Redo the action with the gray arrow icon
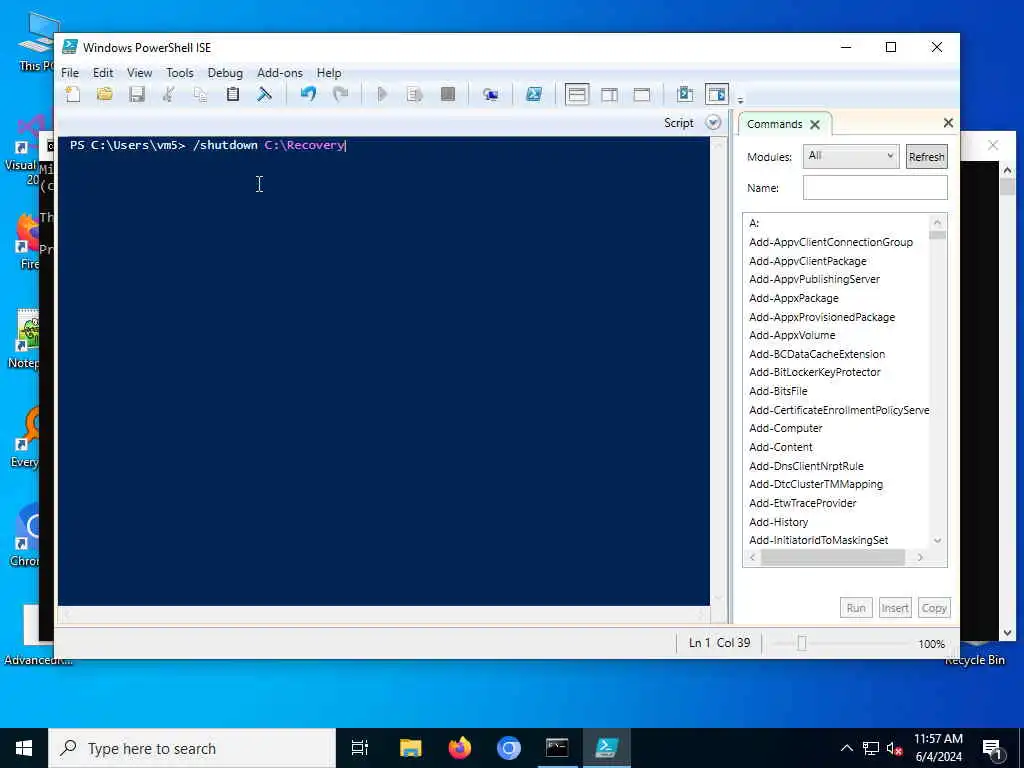This screenshot has width=1024, height=768. [x=340, y=95]
